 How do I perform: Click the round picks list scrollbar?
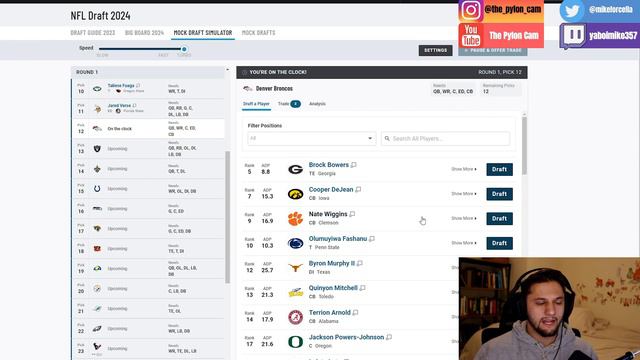click(x=228, y=217)
